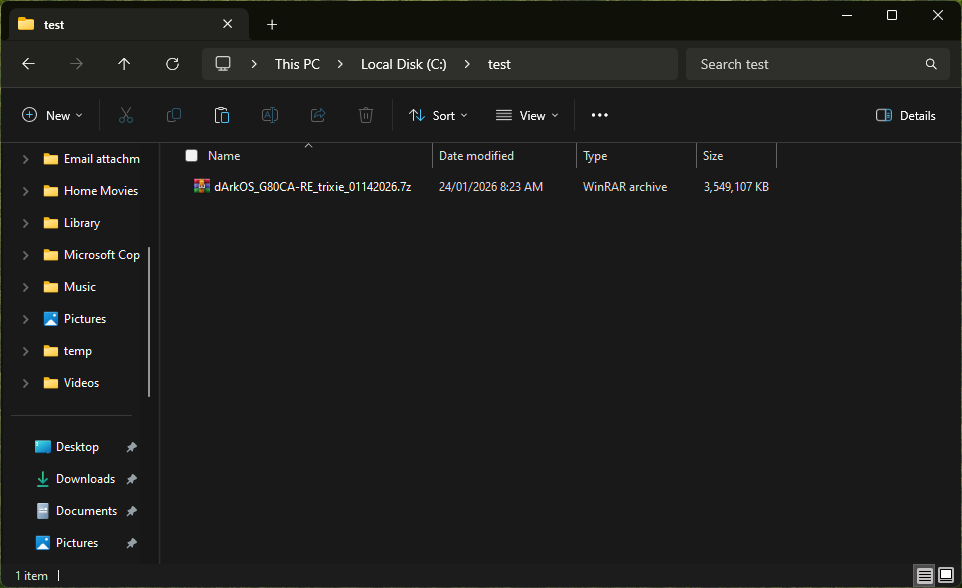This screenshot has height=588, width=962.
Task: Select Local Disk (C:) in the address bar
Action: tap(404, 64)
